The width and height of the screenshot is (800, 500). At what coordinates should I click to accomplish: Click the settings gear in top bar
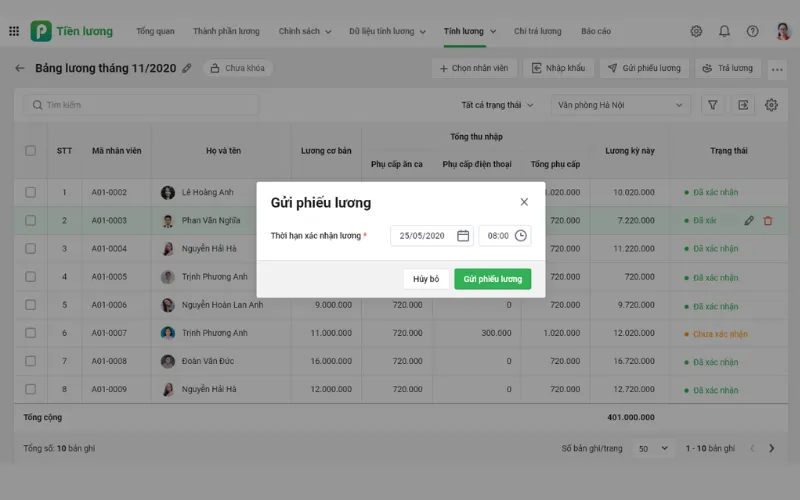[x=696, y=31]
